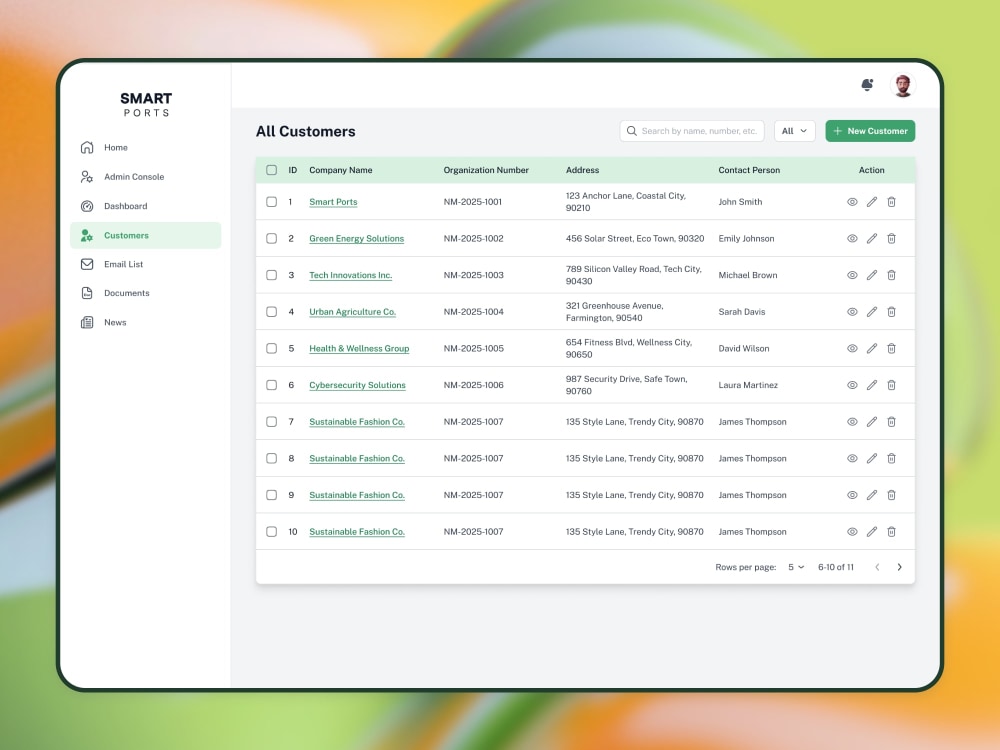1000x750 pixels.
Task: Click the 6-10 of 11 page indicator
Action: 835,568
